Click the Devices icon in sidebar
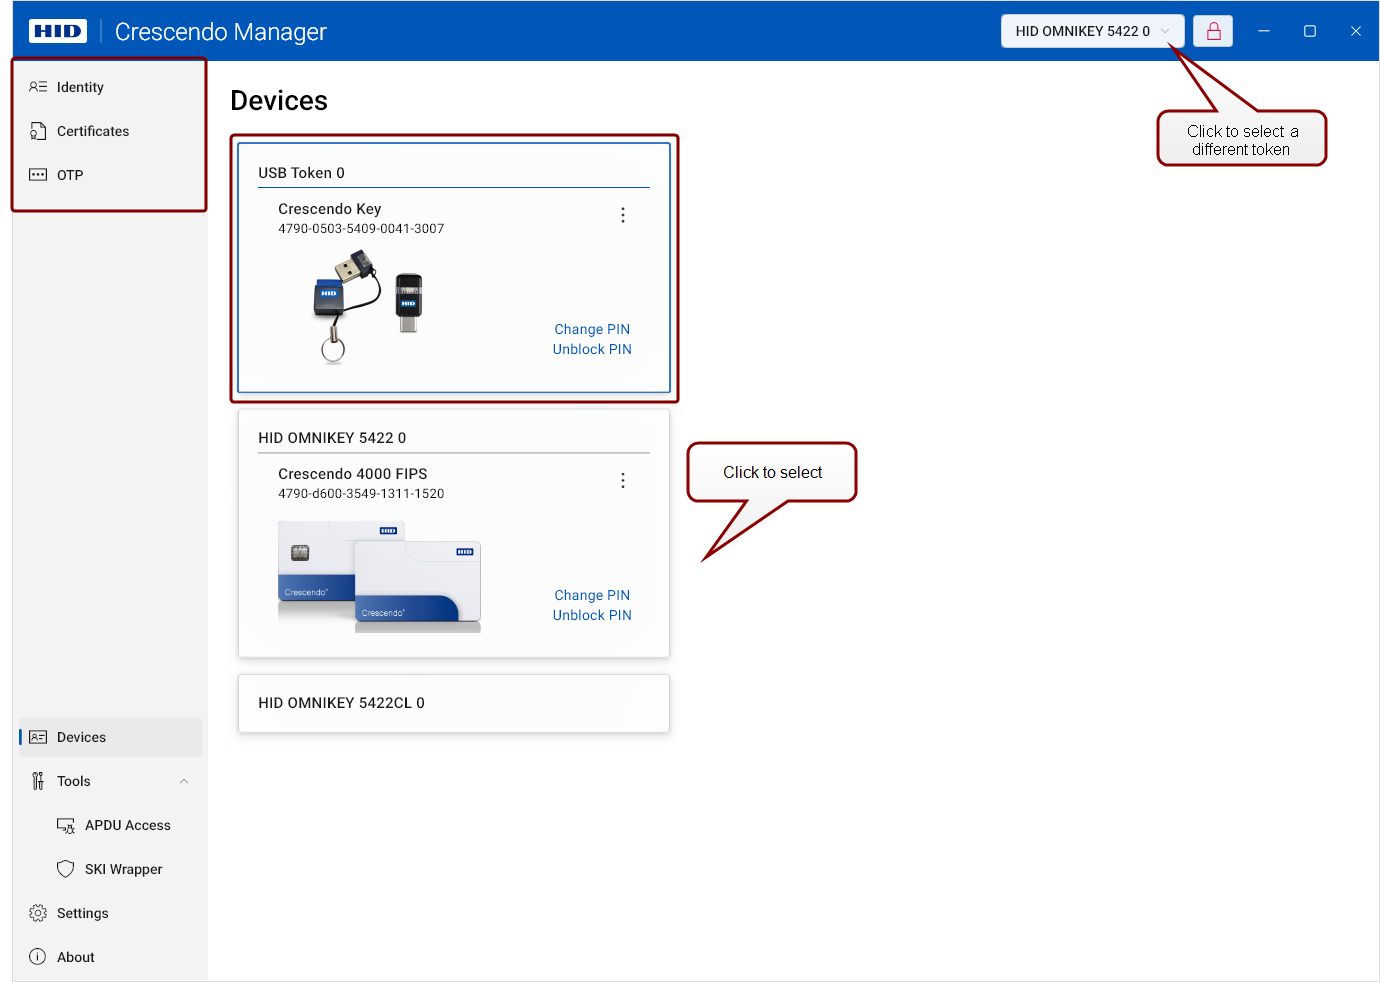Viewport: 1380px width, 982px height. (38, 737)
